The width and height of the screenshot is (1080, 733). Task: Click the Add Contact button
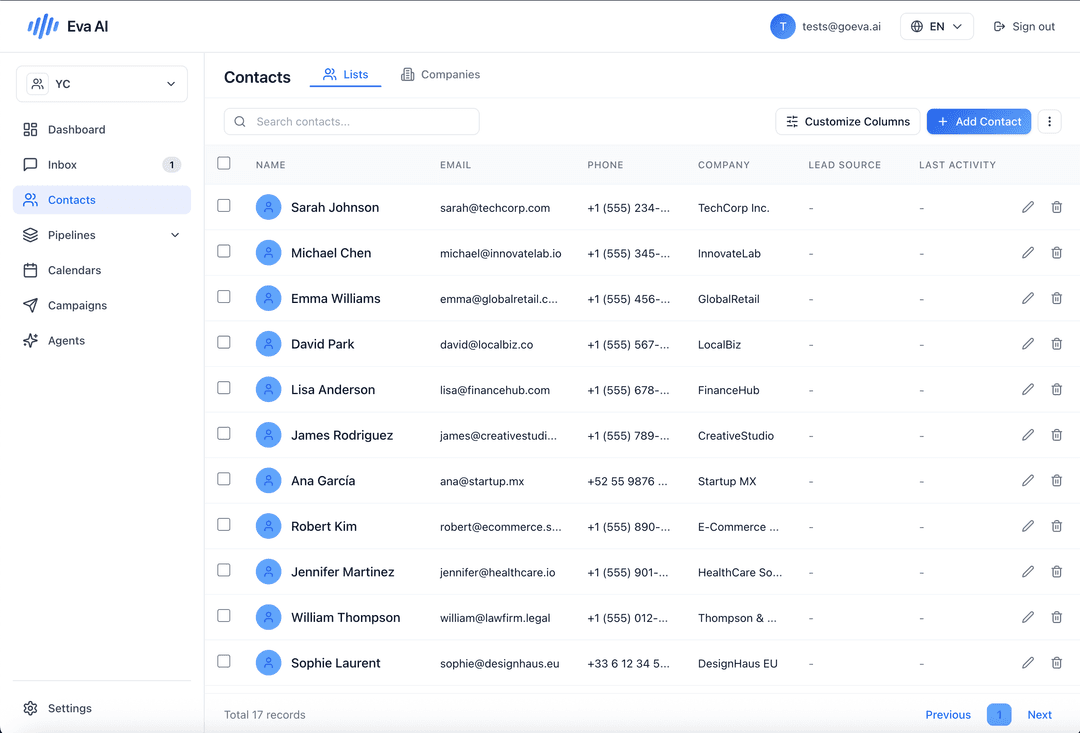(x=978, y=122)
